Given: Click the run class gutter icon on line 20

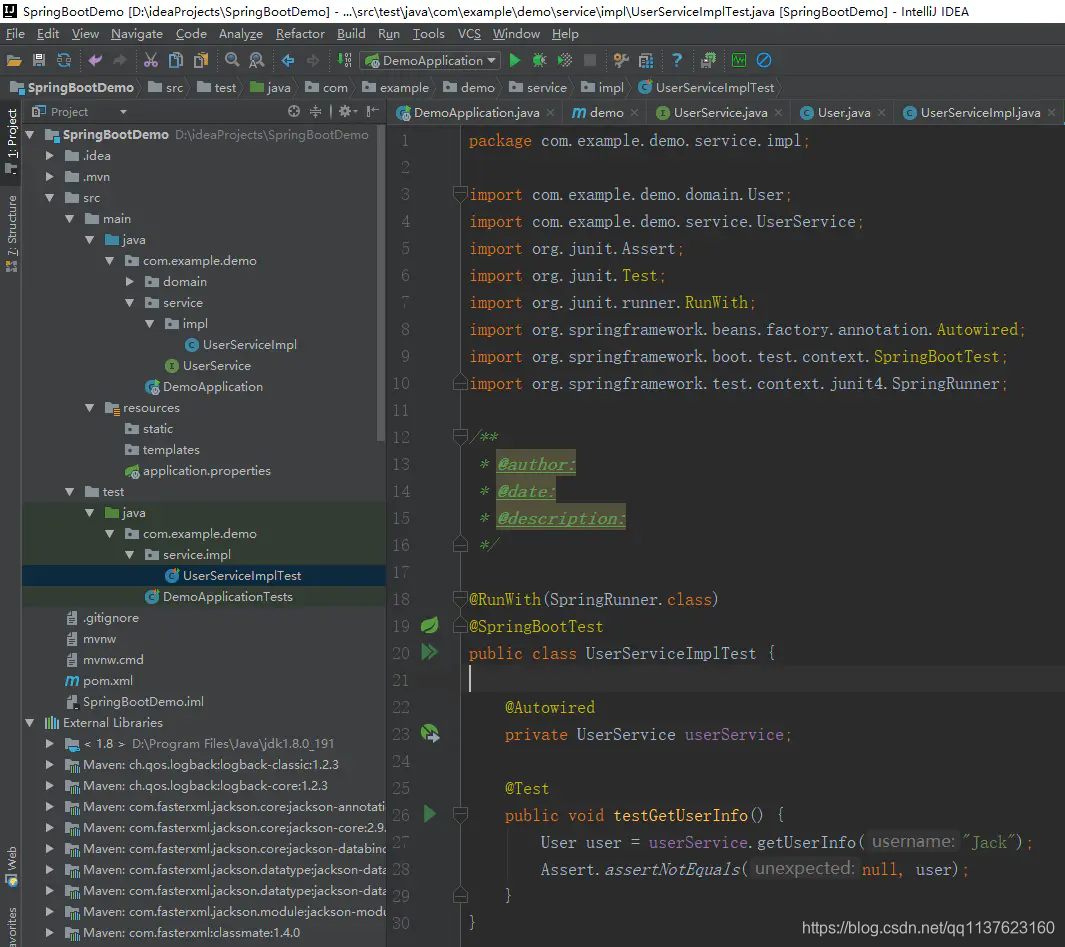Looking at the screenshot, I should pyautogui.click(x=429, y=652).
